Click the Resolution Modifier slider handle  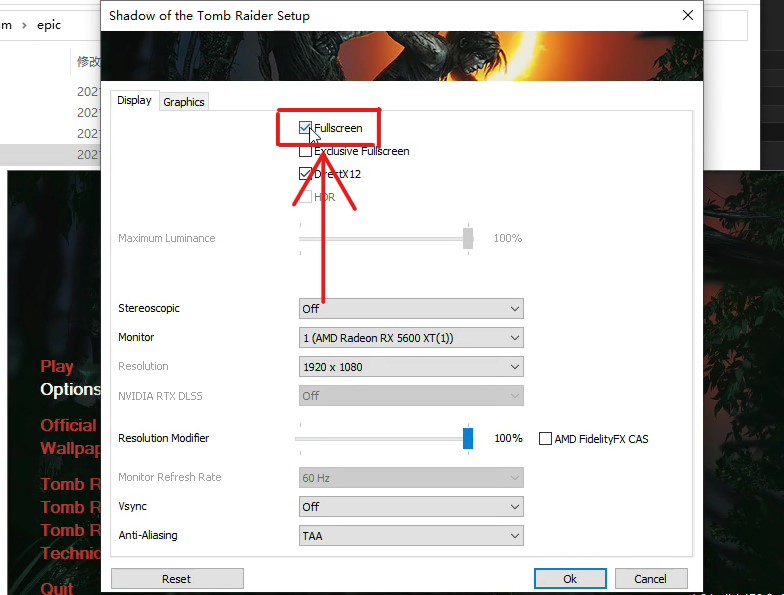(x=468, y=438)
